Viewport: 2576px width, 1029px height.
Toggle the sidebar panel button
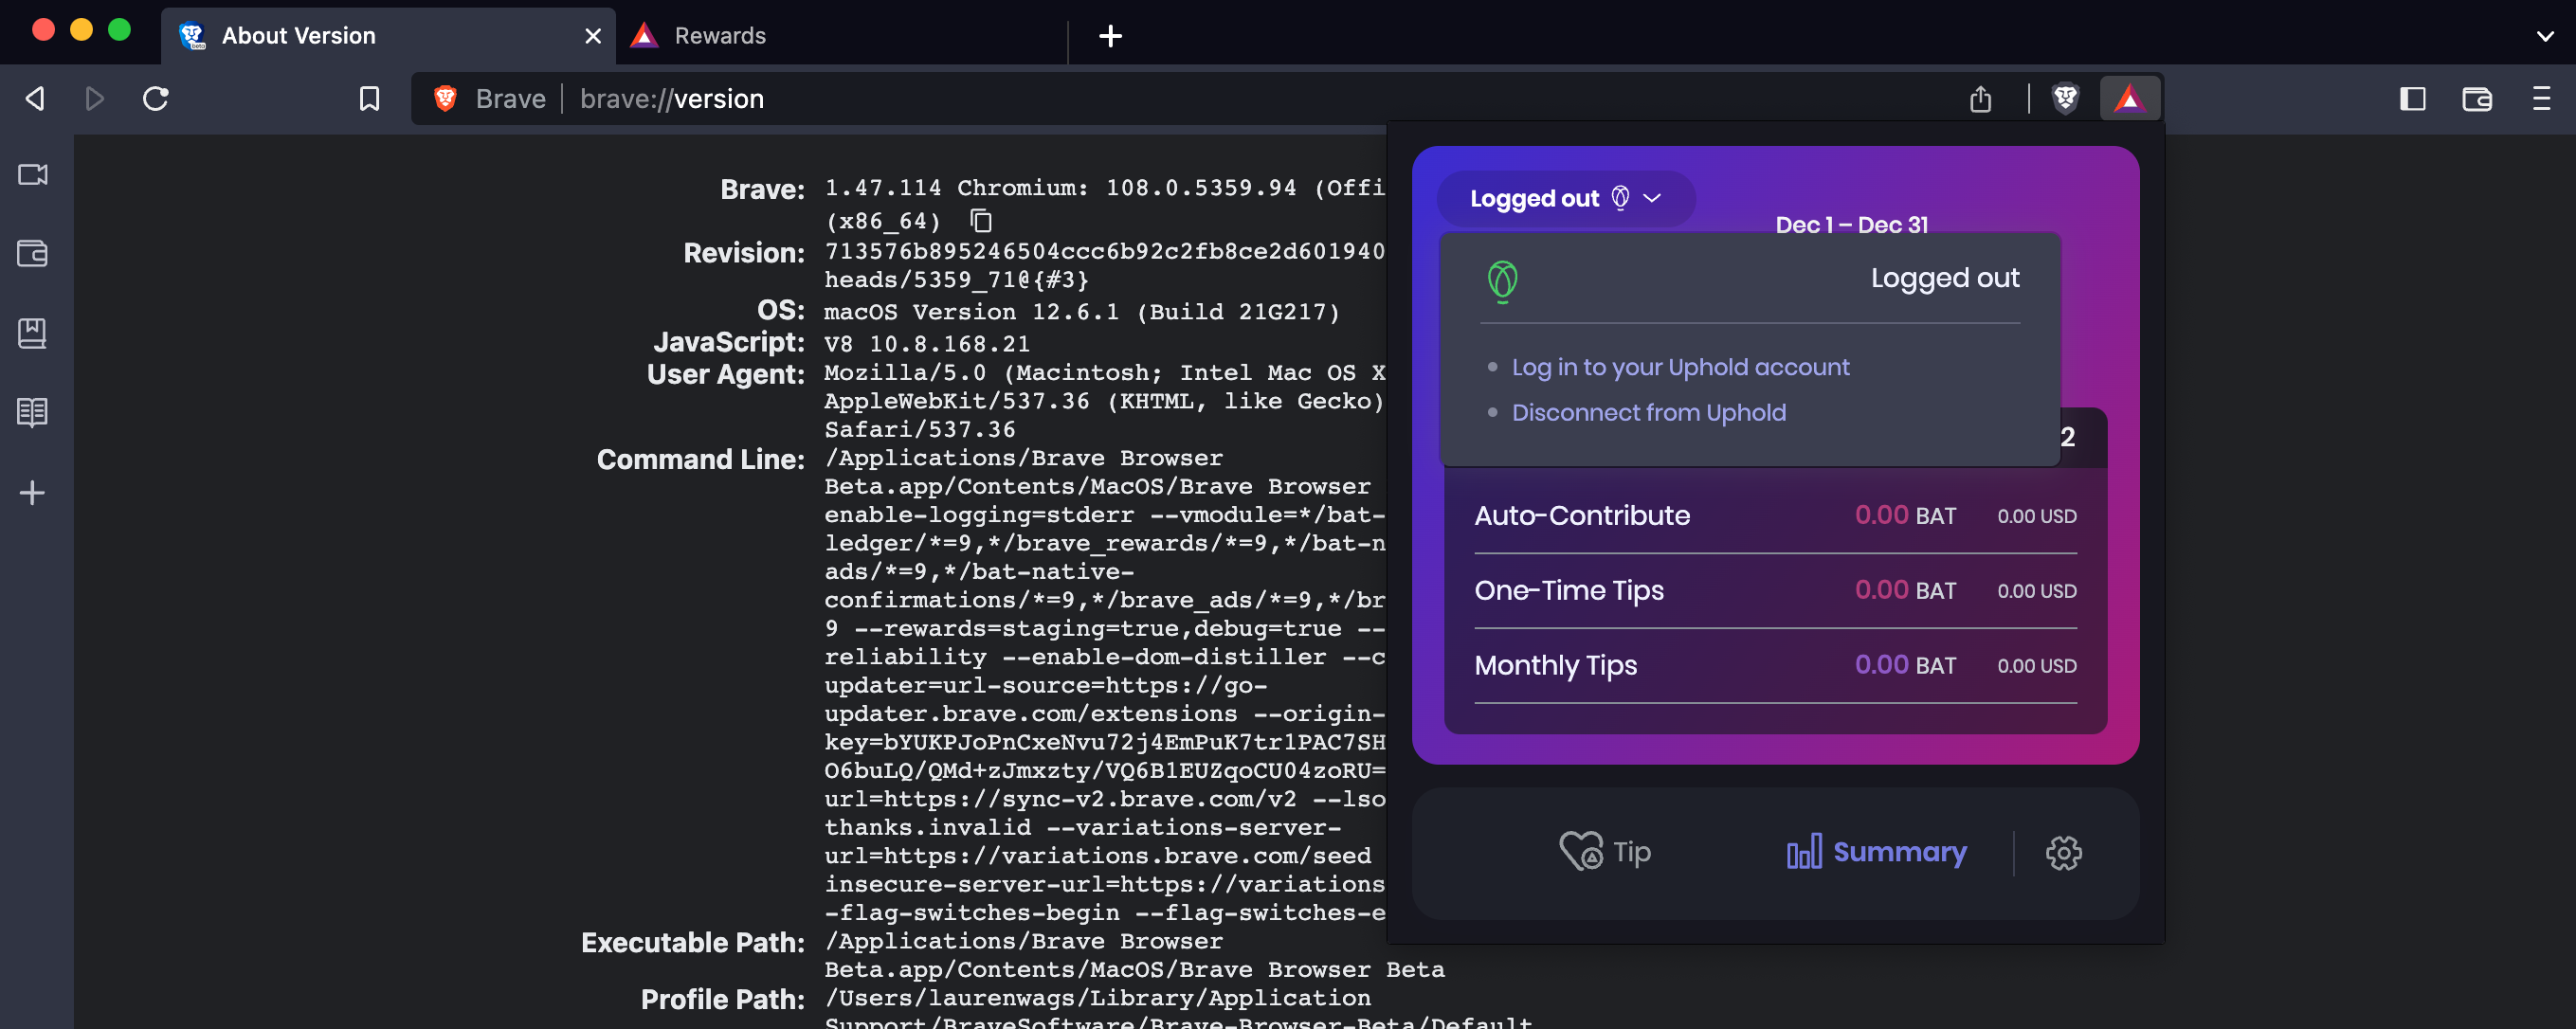point(2412,99)
